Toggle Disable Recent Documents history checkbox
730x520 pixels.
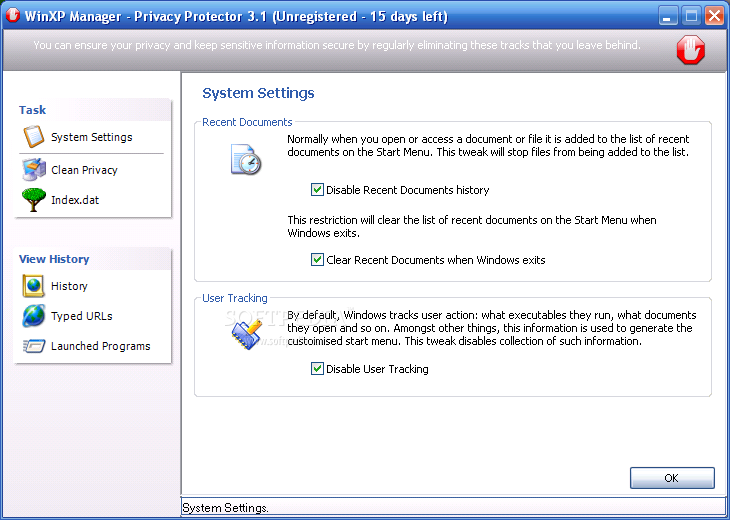(317, 190)
